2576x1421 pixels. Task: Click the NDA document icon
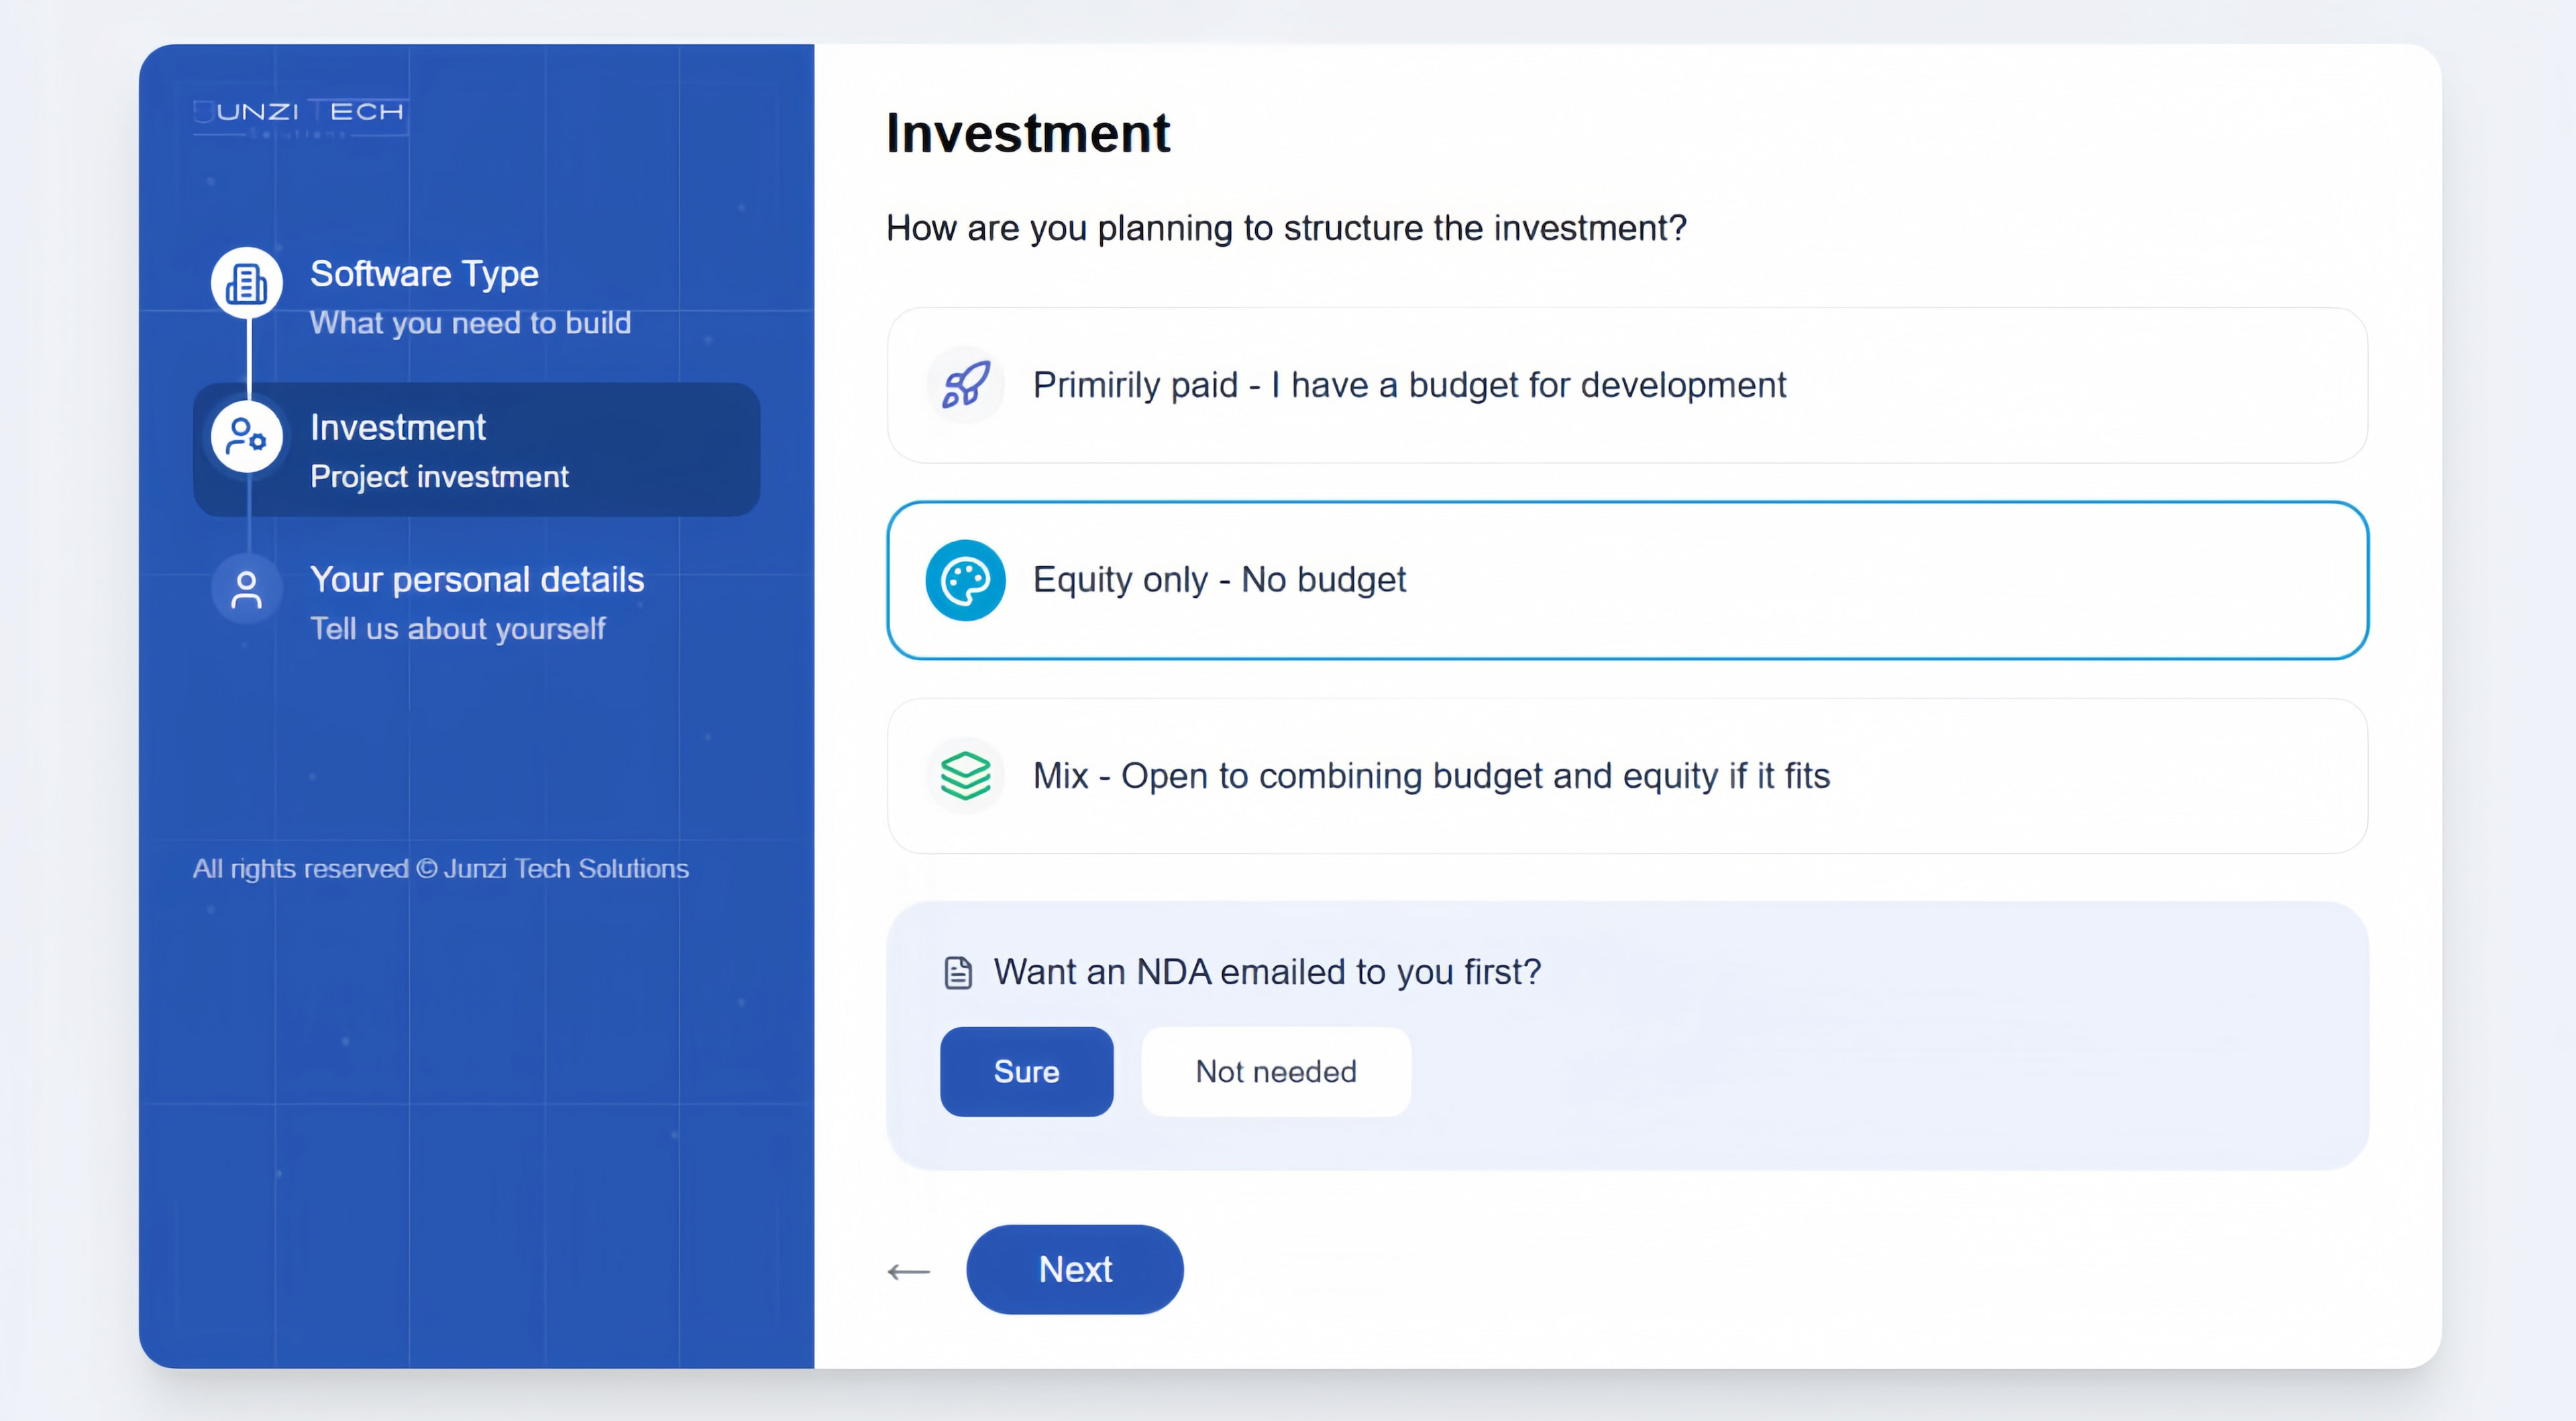point(958,972)
